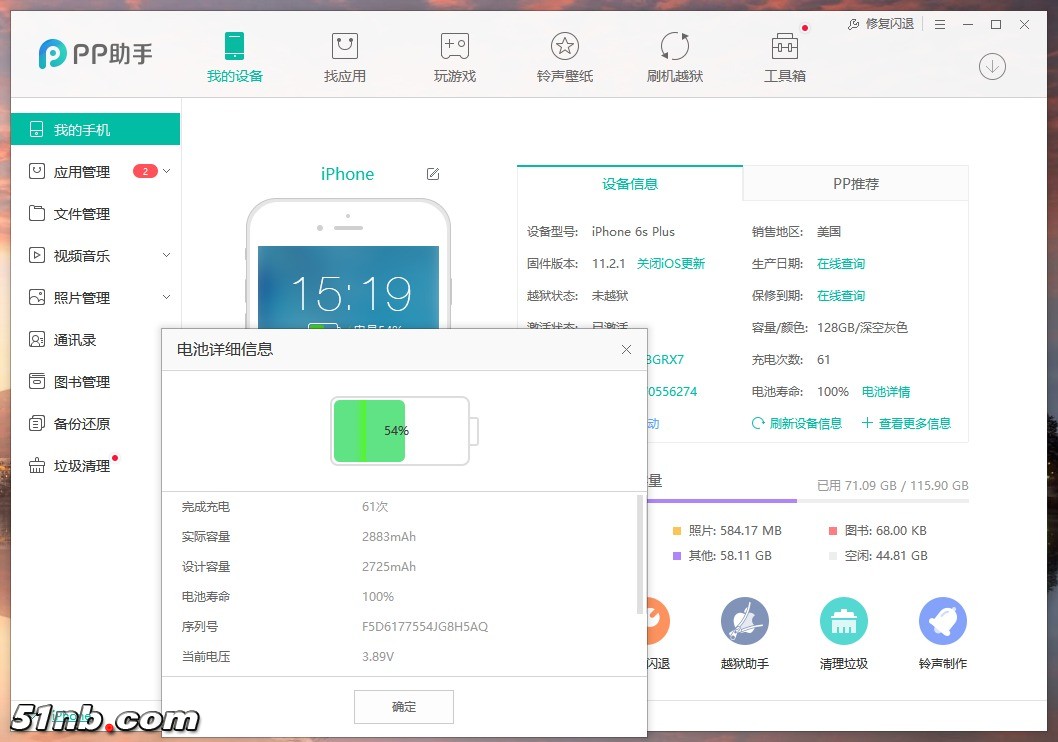1058x742 pixels.
Task: Open the 玩游戏 games section
Action: point(455,57)
